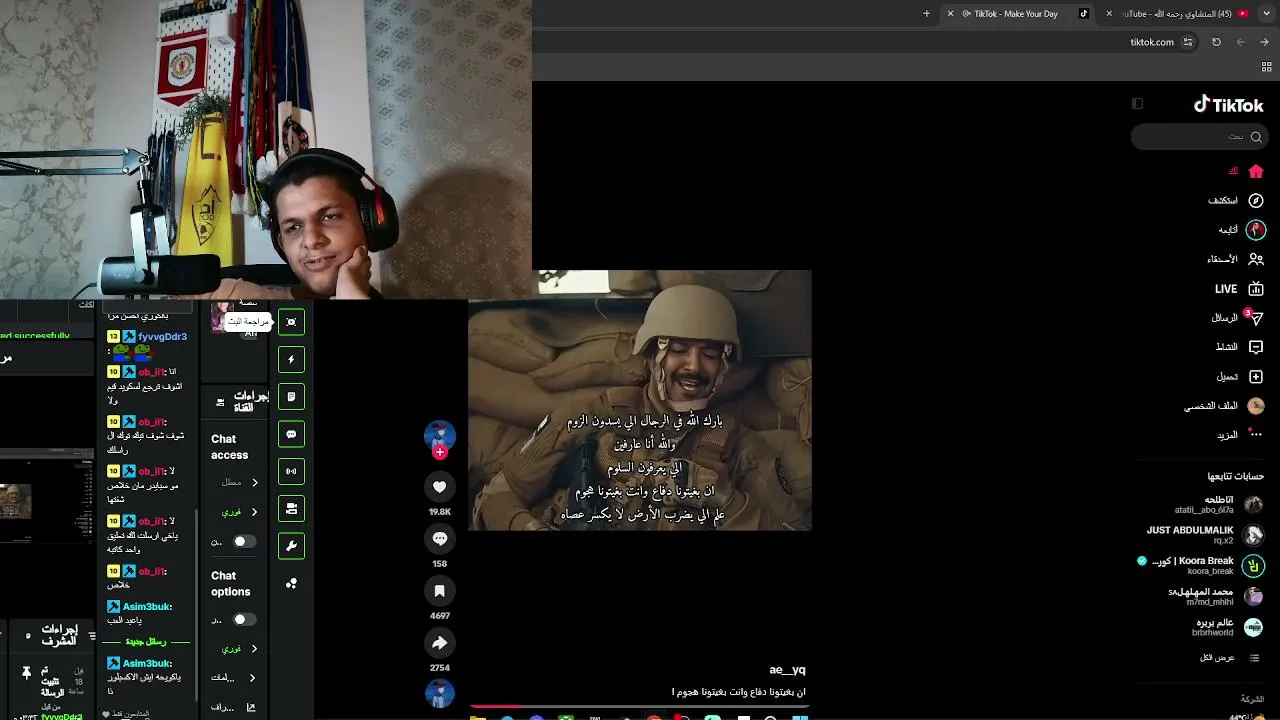Click the lightning bolt quick actions icon
This screenshot has width=1280, height=720.
tap(291, 359)
